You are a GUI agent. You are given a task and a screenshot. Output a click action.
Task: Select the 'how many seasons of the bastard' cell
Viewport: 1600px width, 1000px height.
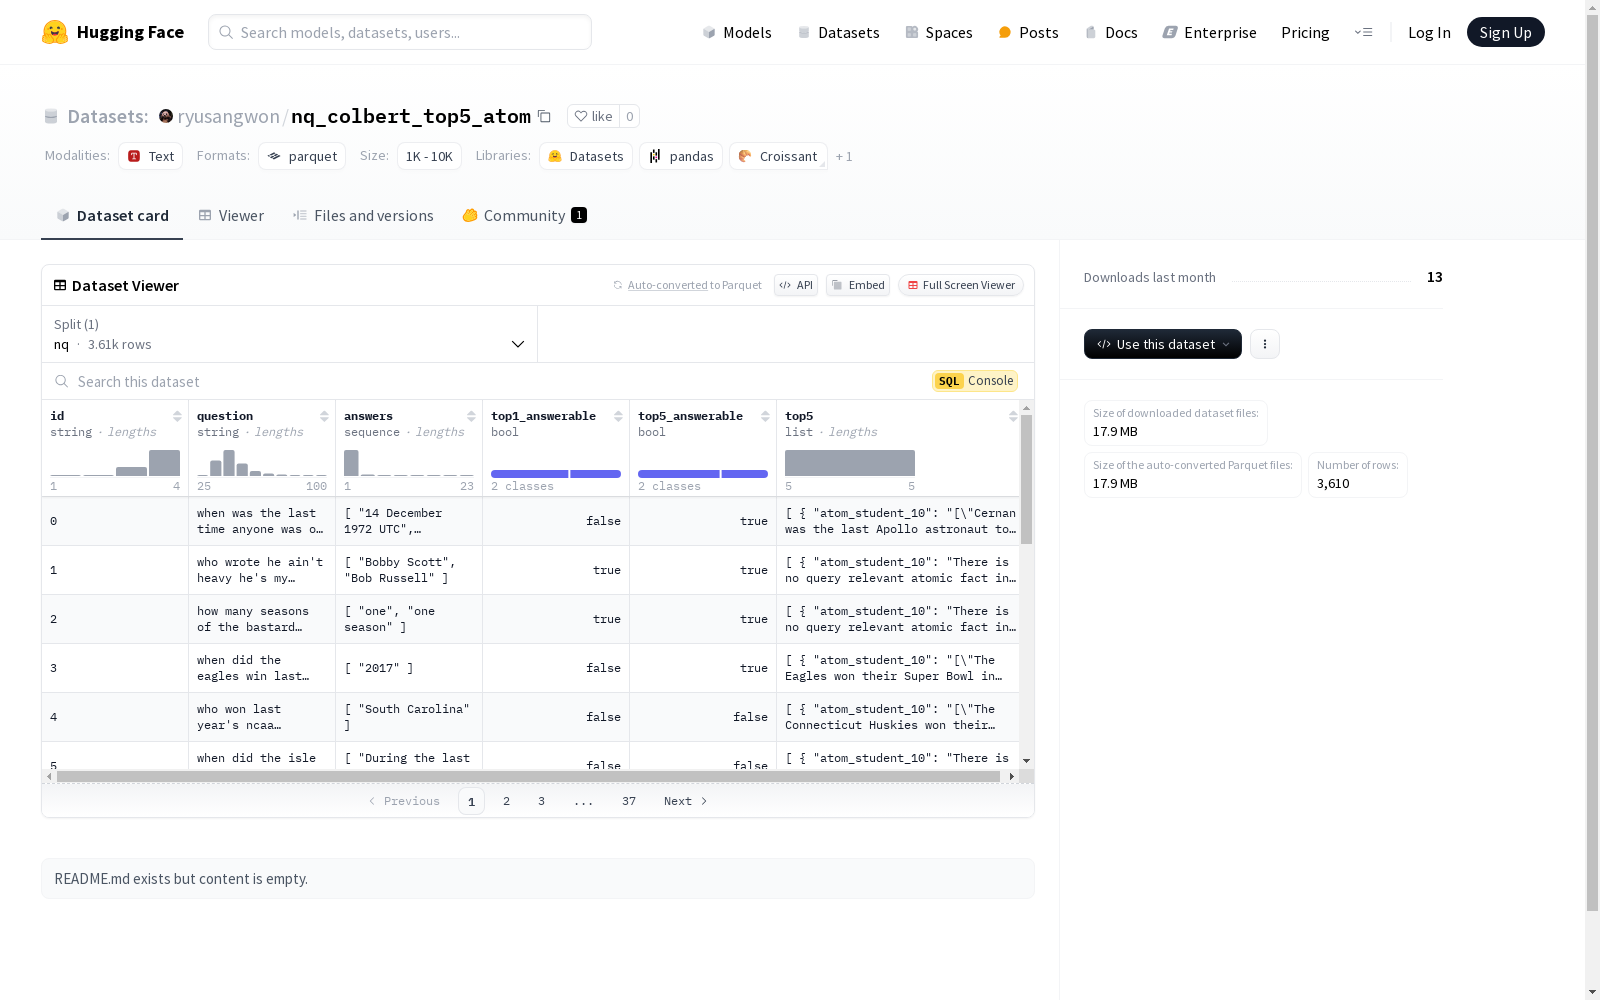pos(262,619)
